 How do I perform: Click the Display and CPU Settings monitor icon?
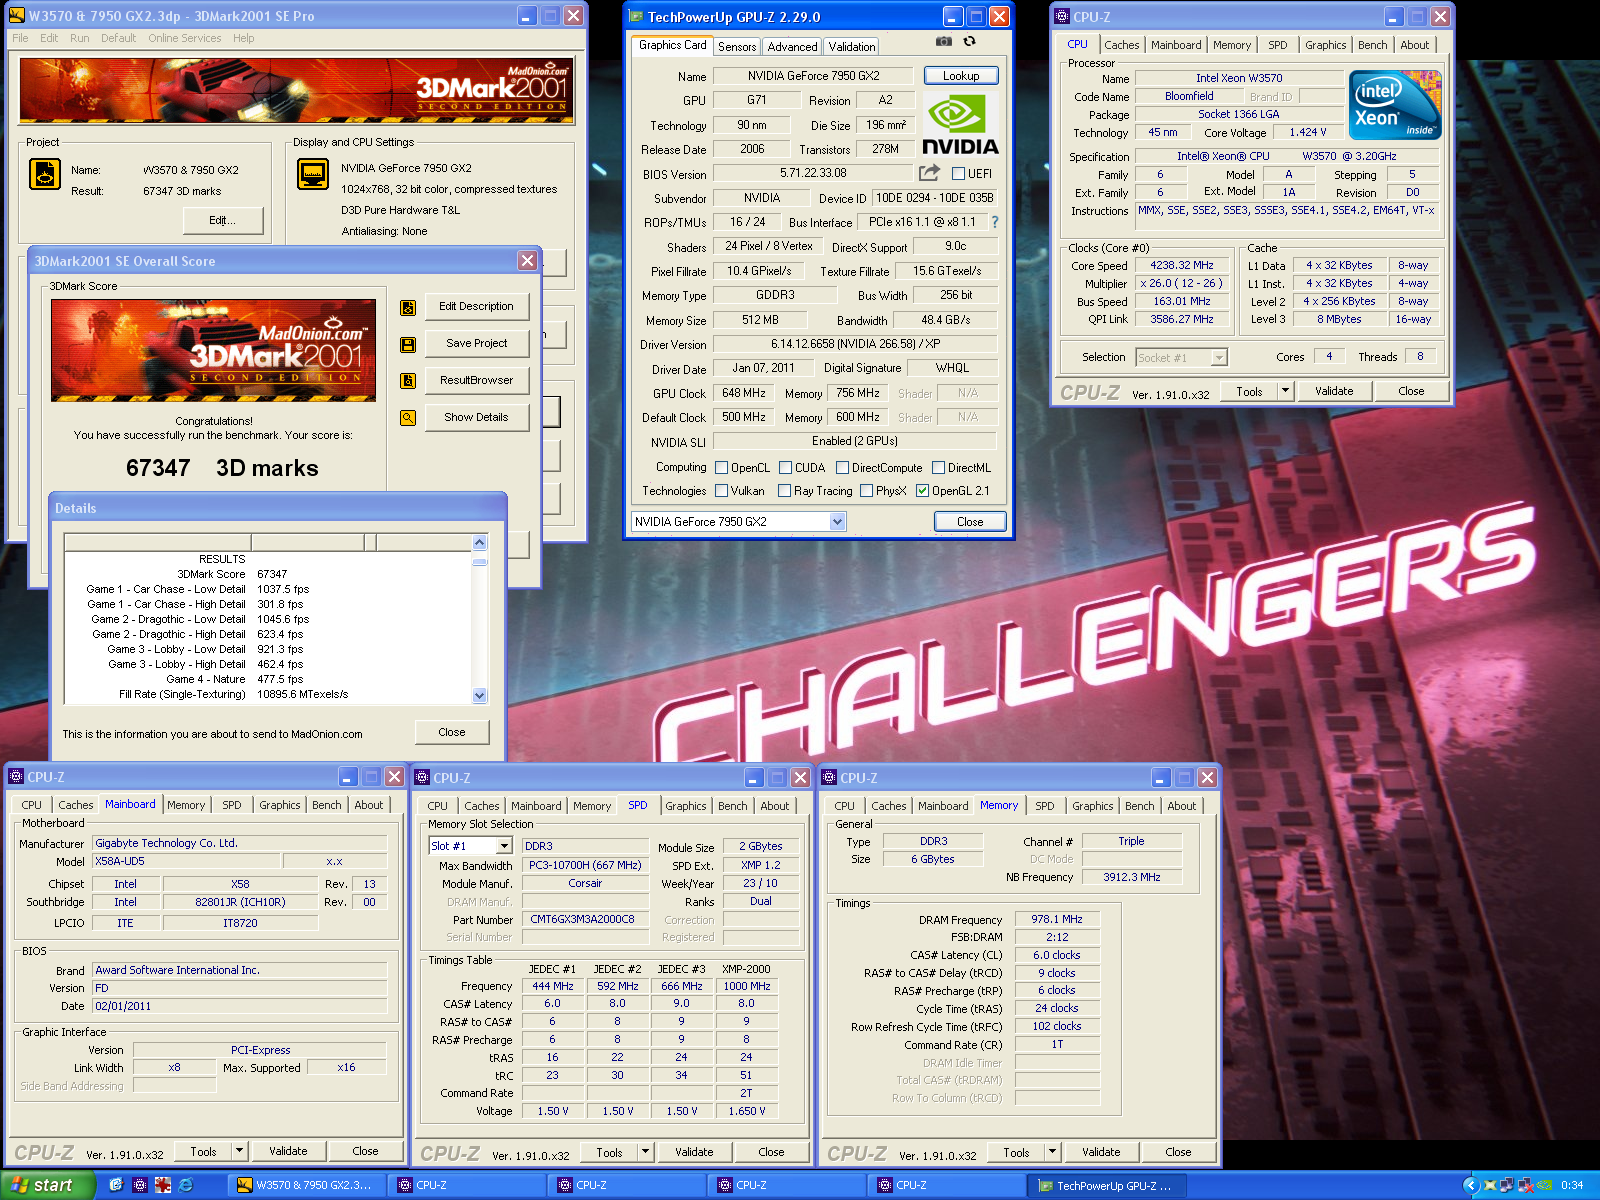[313, 174]
